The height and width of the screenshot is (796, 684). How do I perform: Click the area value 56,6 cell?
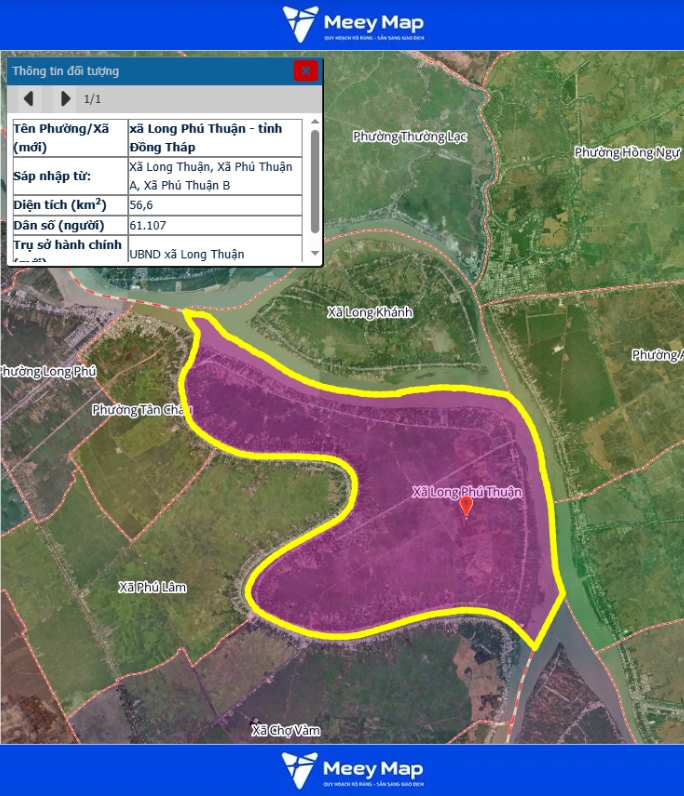(x=142, y=205)
